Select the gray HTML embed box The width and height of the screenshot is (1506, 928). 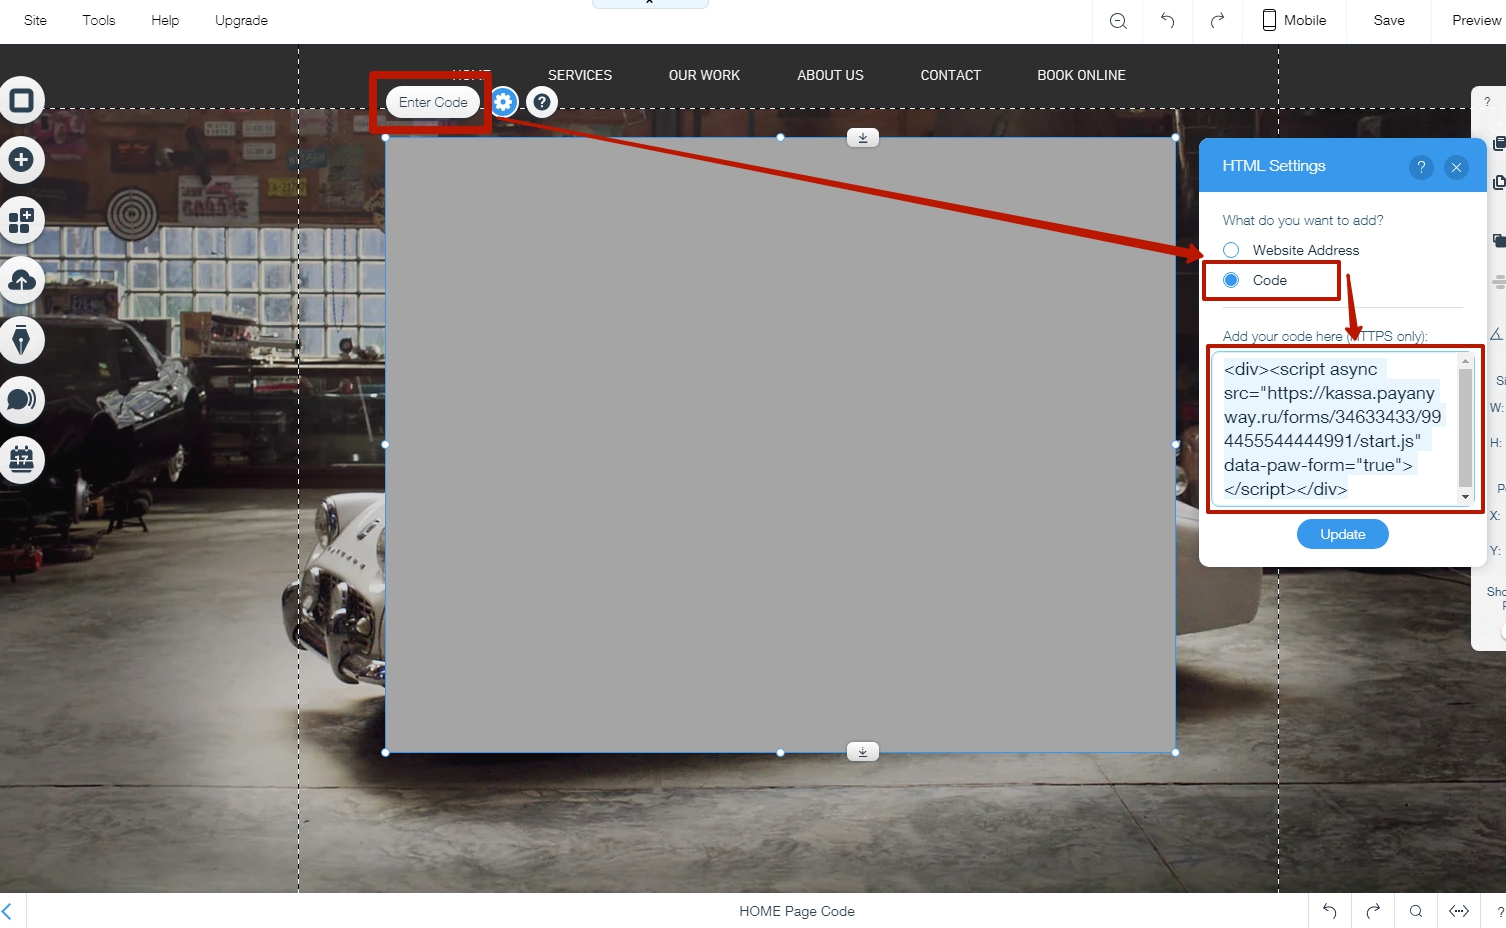[x=780, y=445]
